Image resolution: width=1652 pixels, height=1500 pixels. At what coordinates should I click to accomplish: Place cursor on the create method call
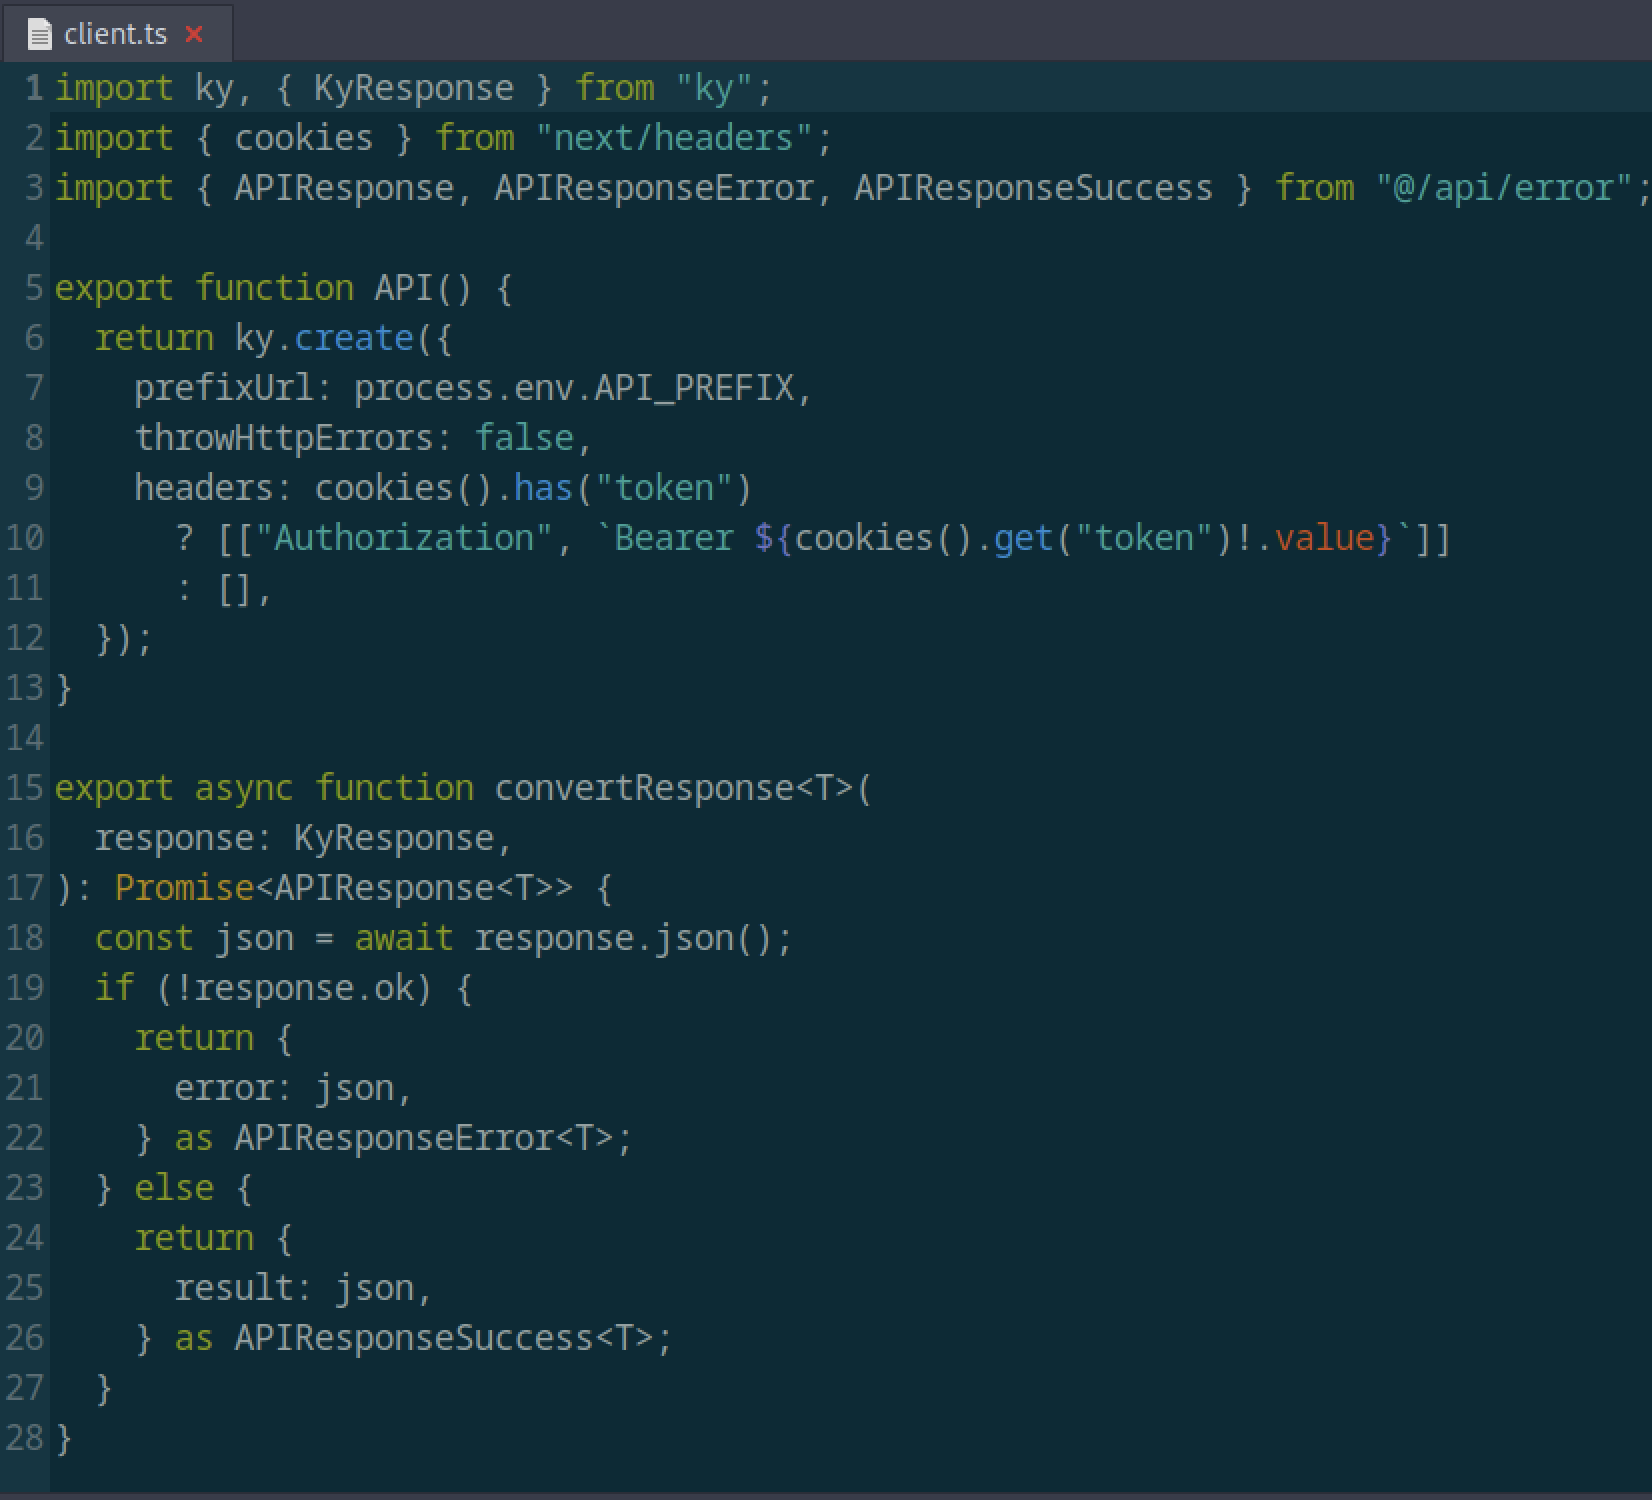(353, 338)
